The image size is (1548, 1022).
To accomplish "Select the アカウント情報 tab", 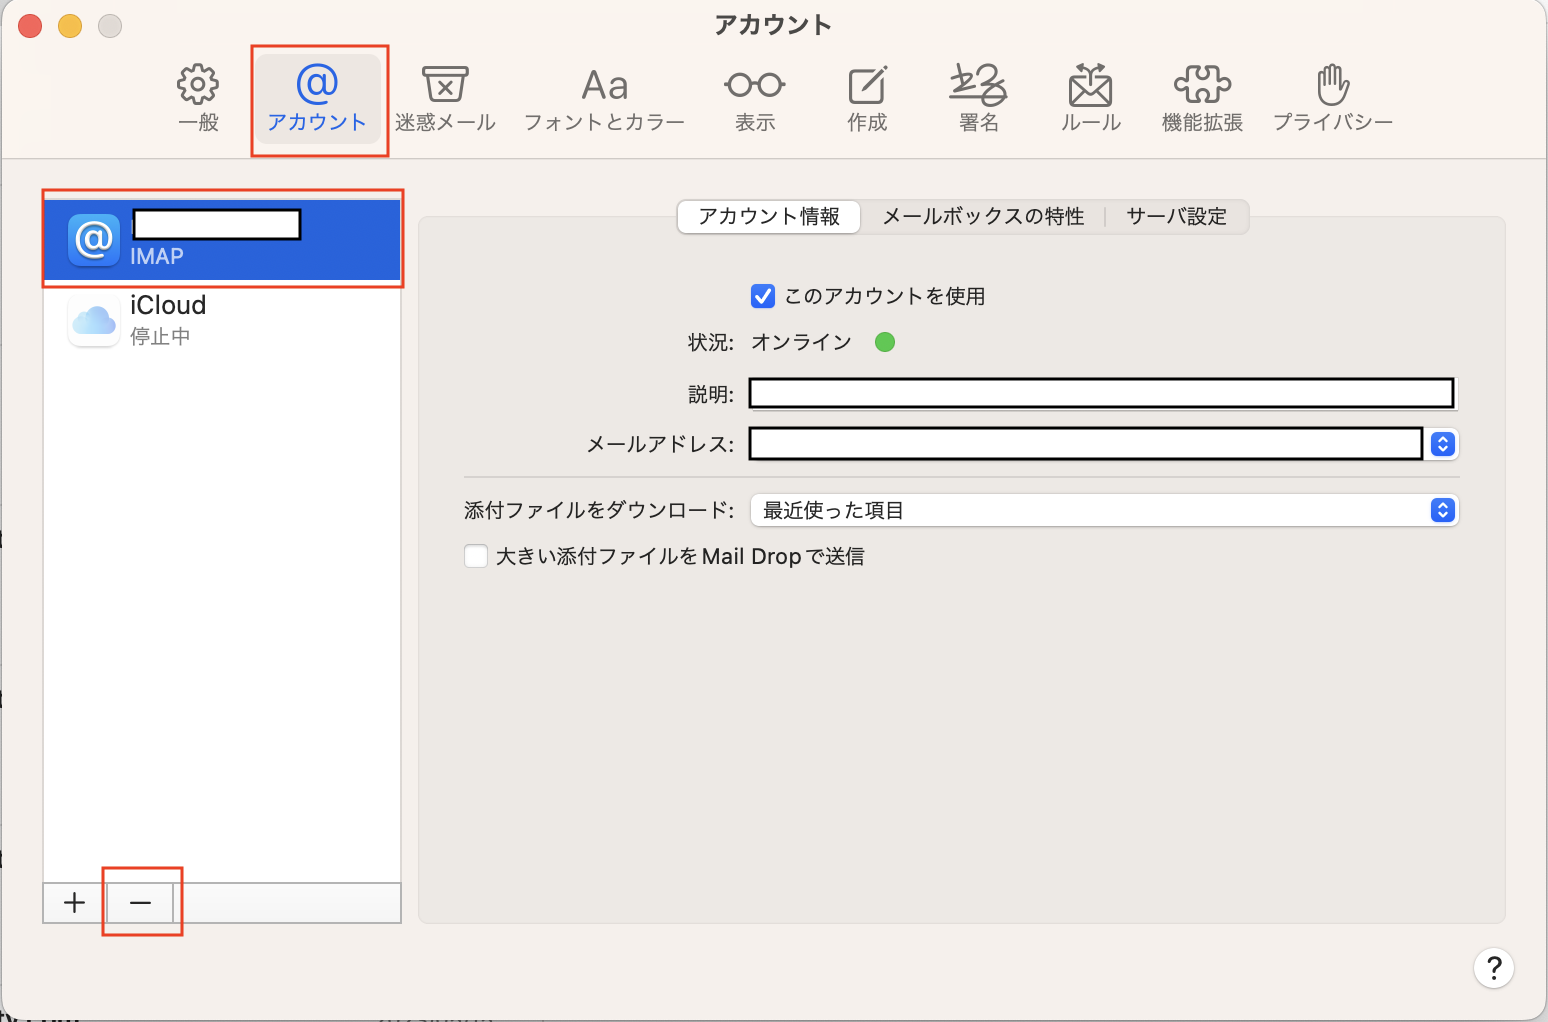I will [769, 216].
